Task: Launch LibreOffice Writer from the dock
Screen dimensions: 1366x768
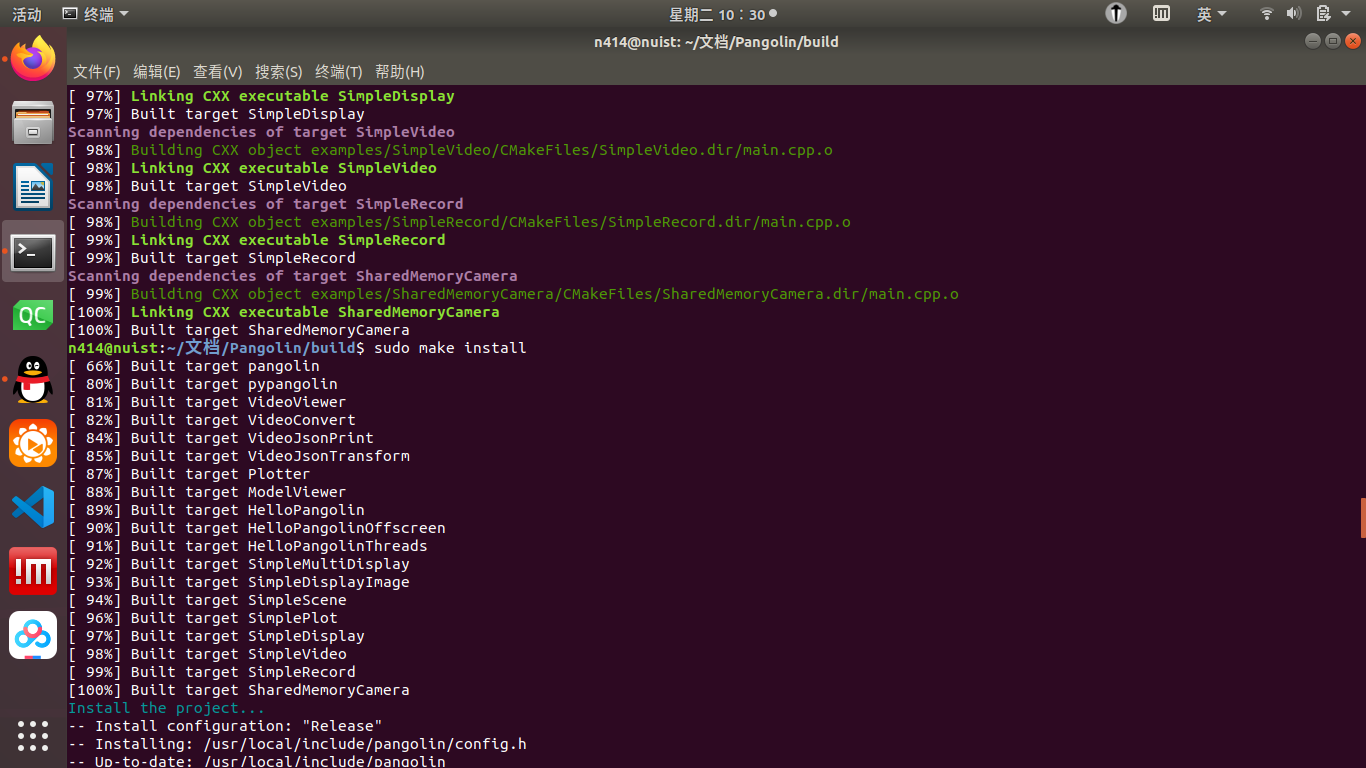Action: click(33, 187)
